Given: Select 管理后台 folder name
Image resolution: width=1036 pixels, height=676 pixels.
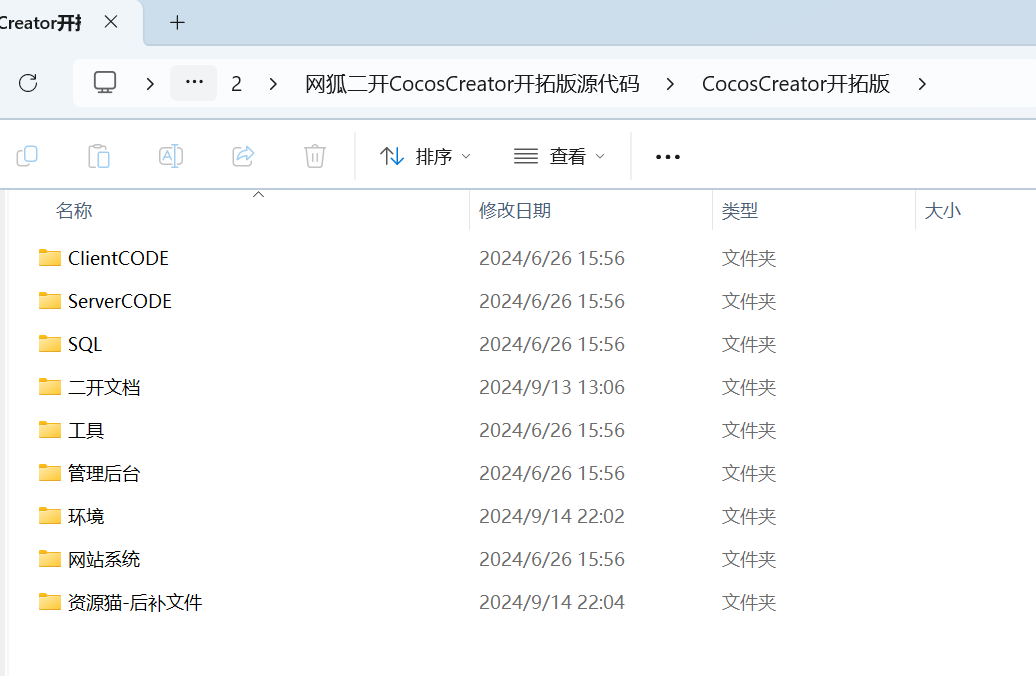Looking at the screenshot, I should (x=104, y=473).
